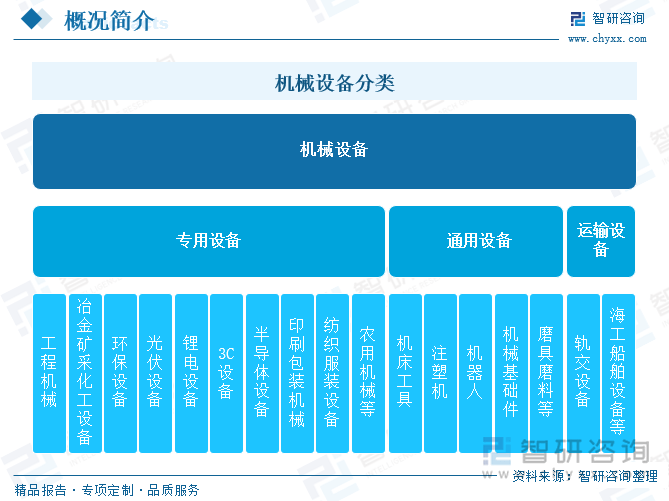669x501 pixels.
Task: Open the www.chyxx.com link
Action: tap(608, 39)
